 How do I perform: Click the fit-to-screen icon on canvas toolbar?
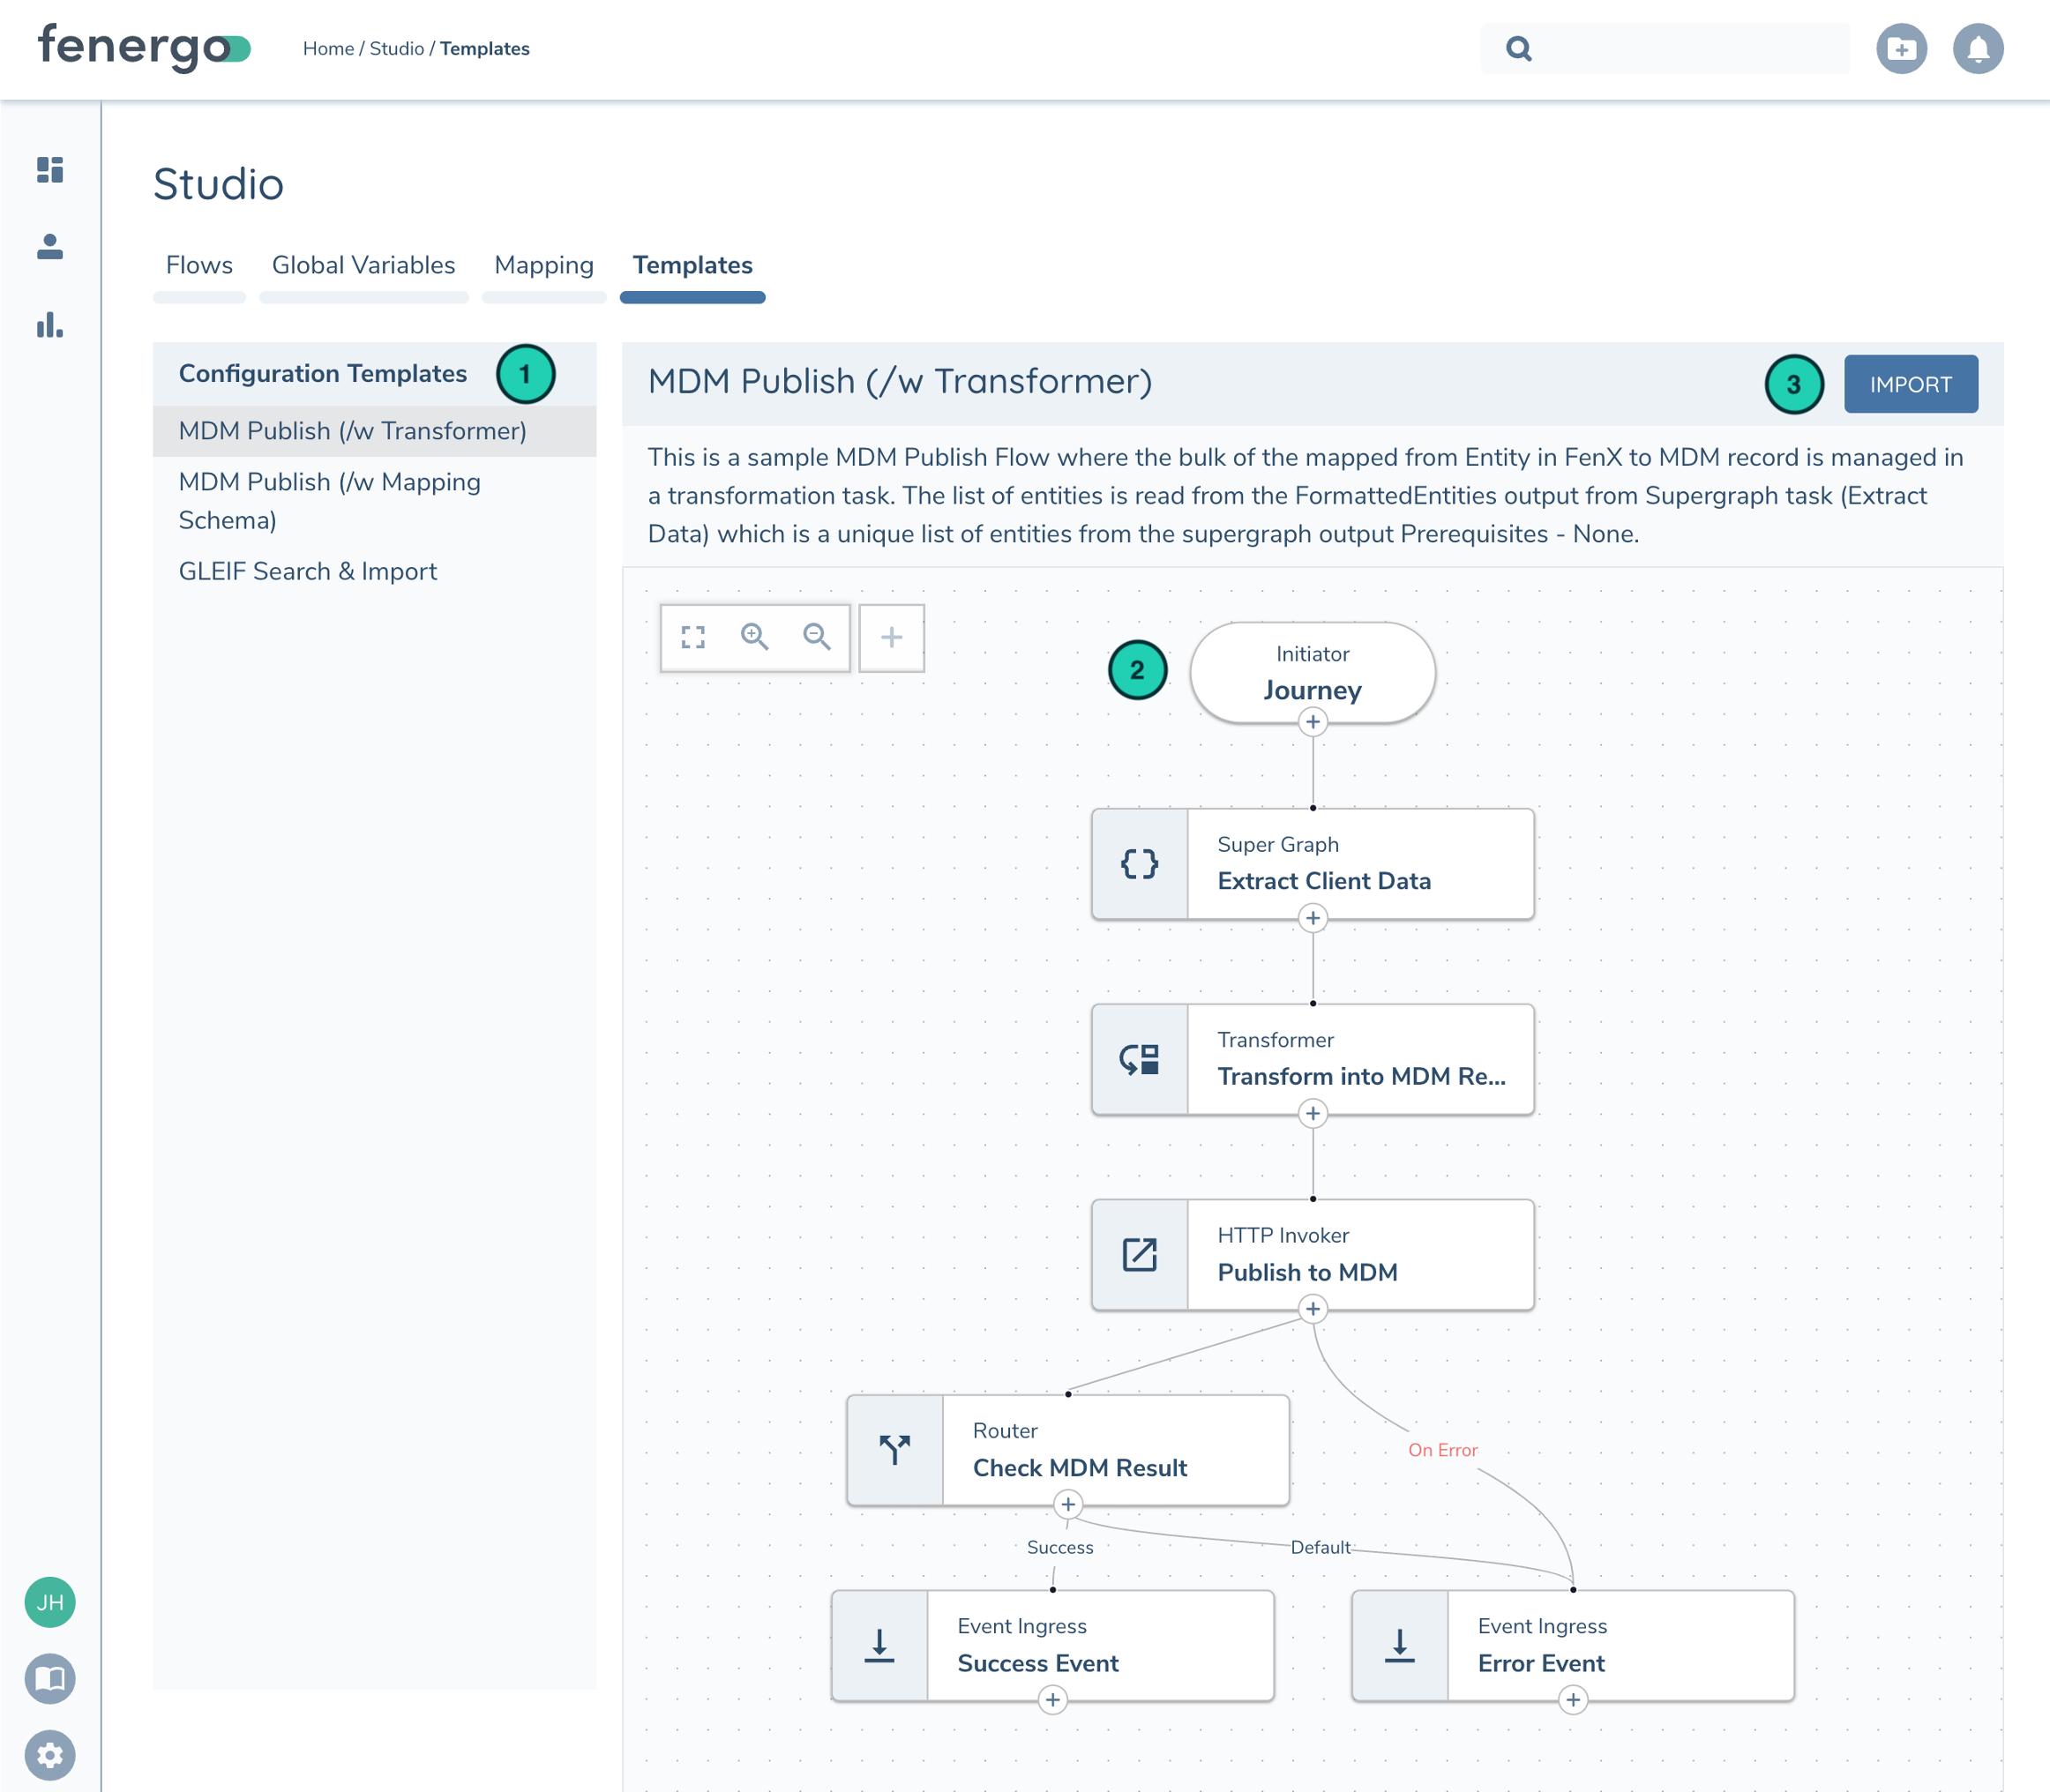[693, 637]
